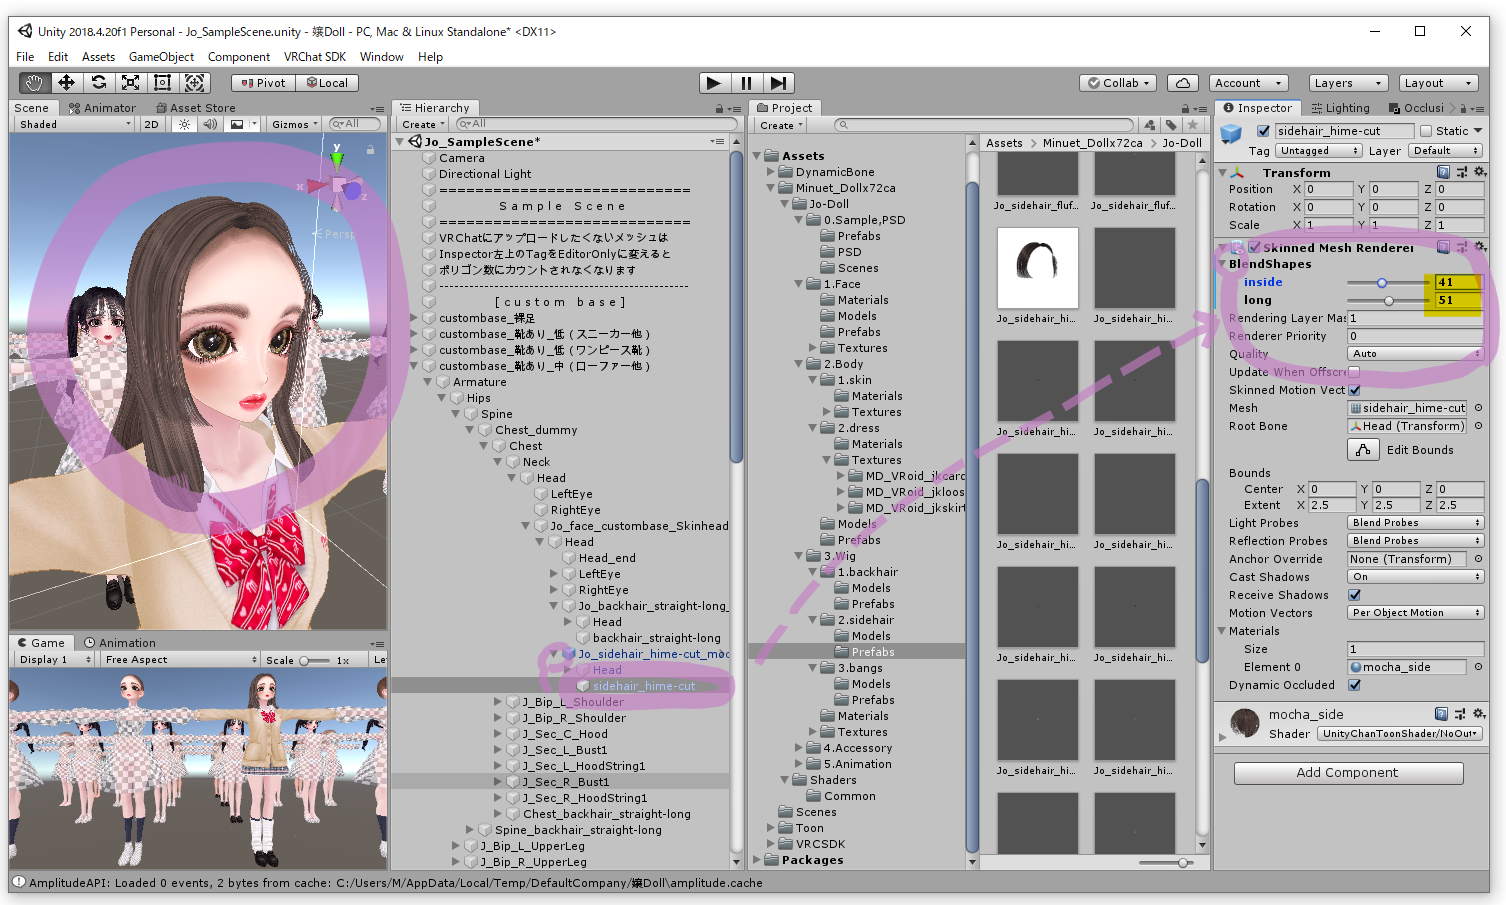Click object picker beside Element 0

coord(1478,667)
